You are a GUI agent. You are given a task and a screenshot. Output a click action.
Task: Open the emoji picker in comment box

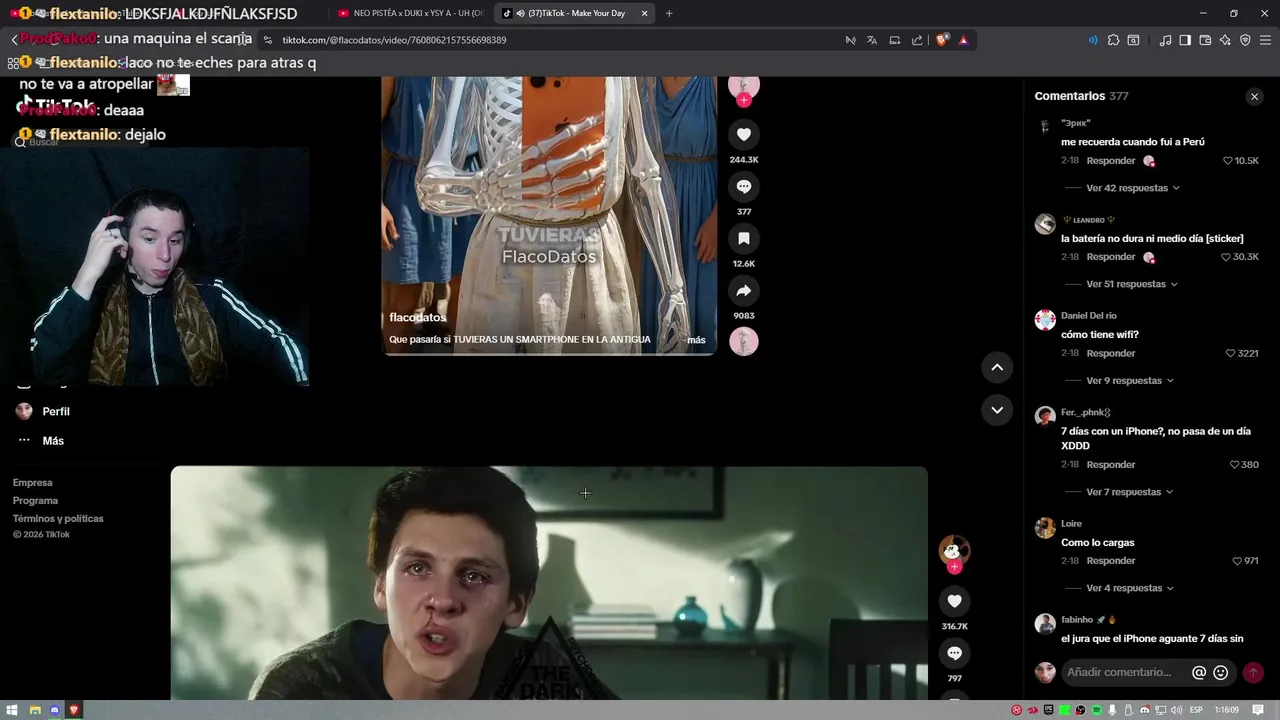[x=1220, y=673]
